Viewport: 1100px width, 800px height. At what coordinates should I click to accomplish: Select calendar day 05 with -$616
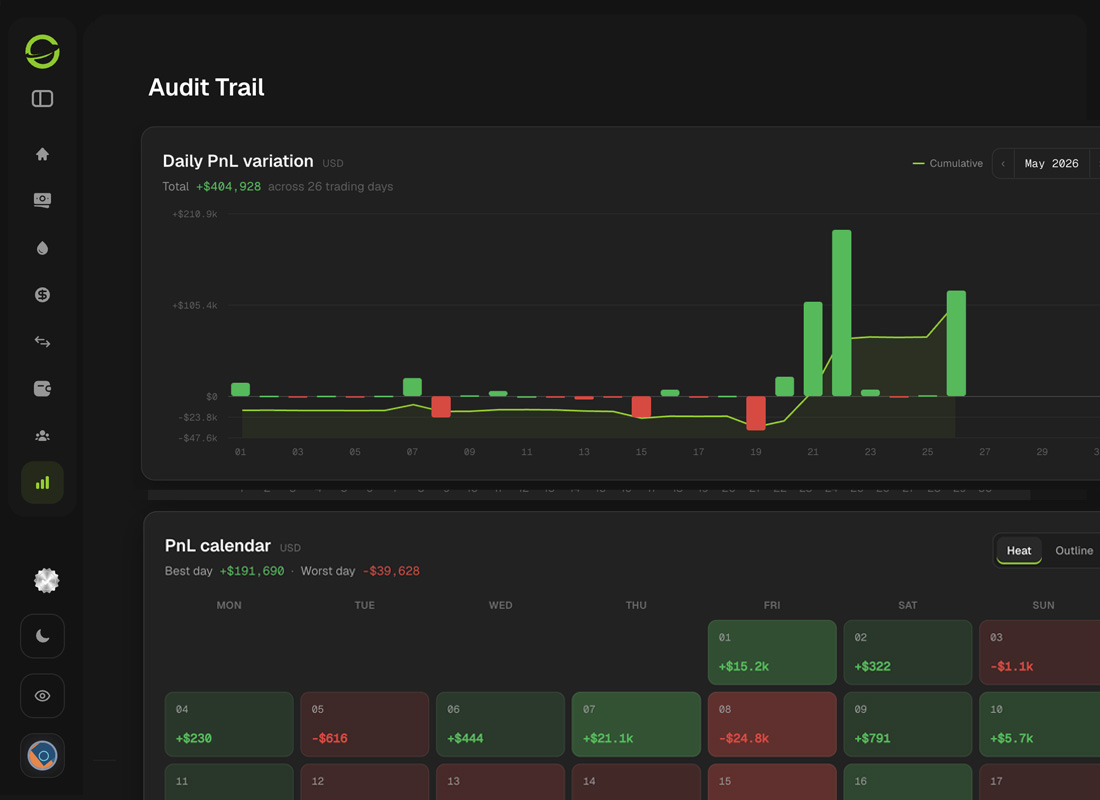tap(364, 724)
